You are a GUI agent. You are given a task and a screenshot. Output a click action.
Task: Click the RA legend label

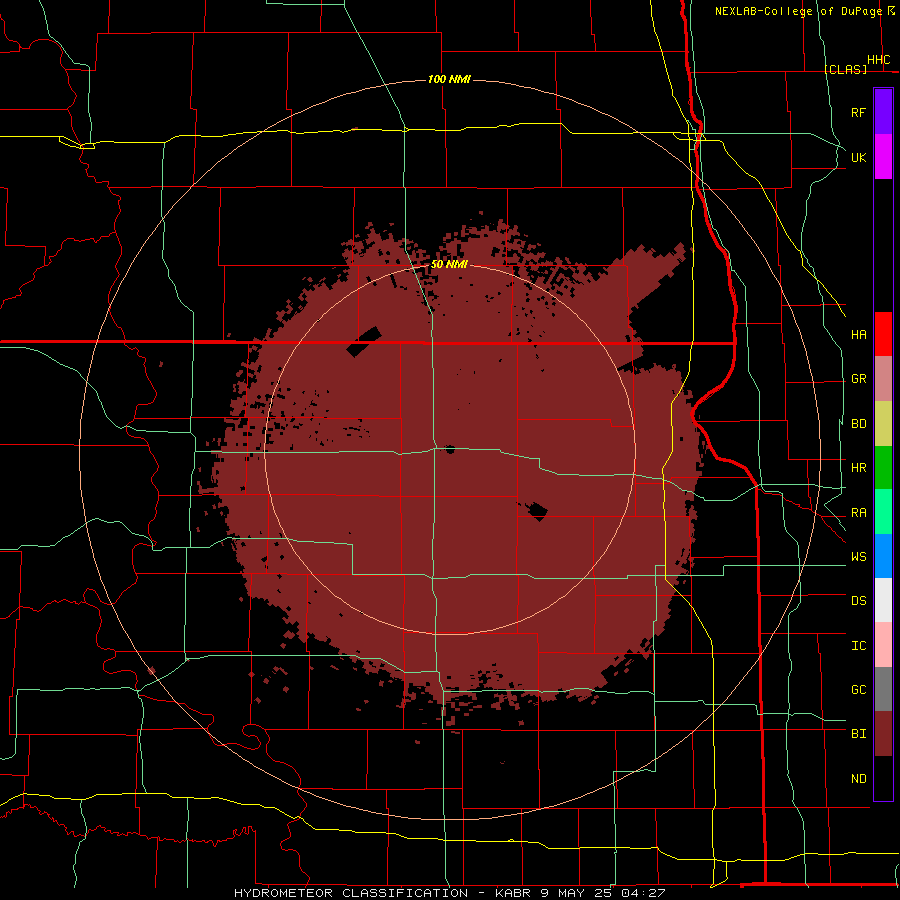[858, 513]
